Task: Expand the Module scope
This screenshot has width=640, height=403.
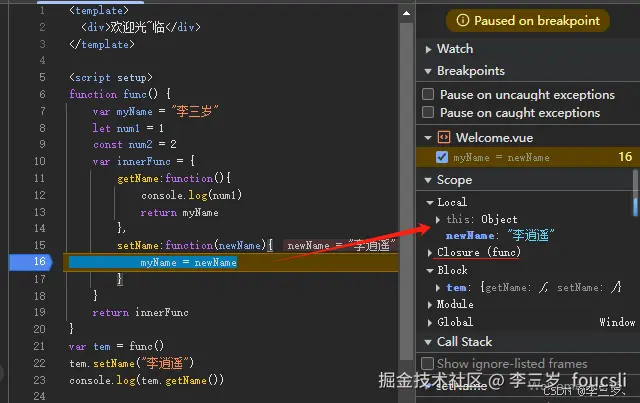Action: tap(429, 305)
